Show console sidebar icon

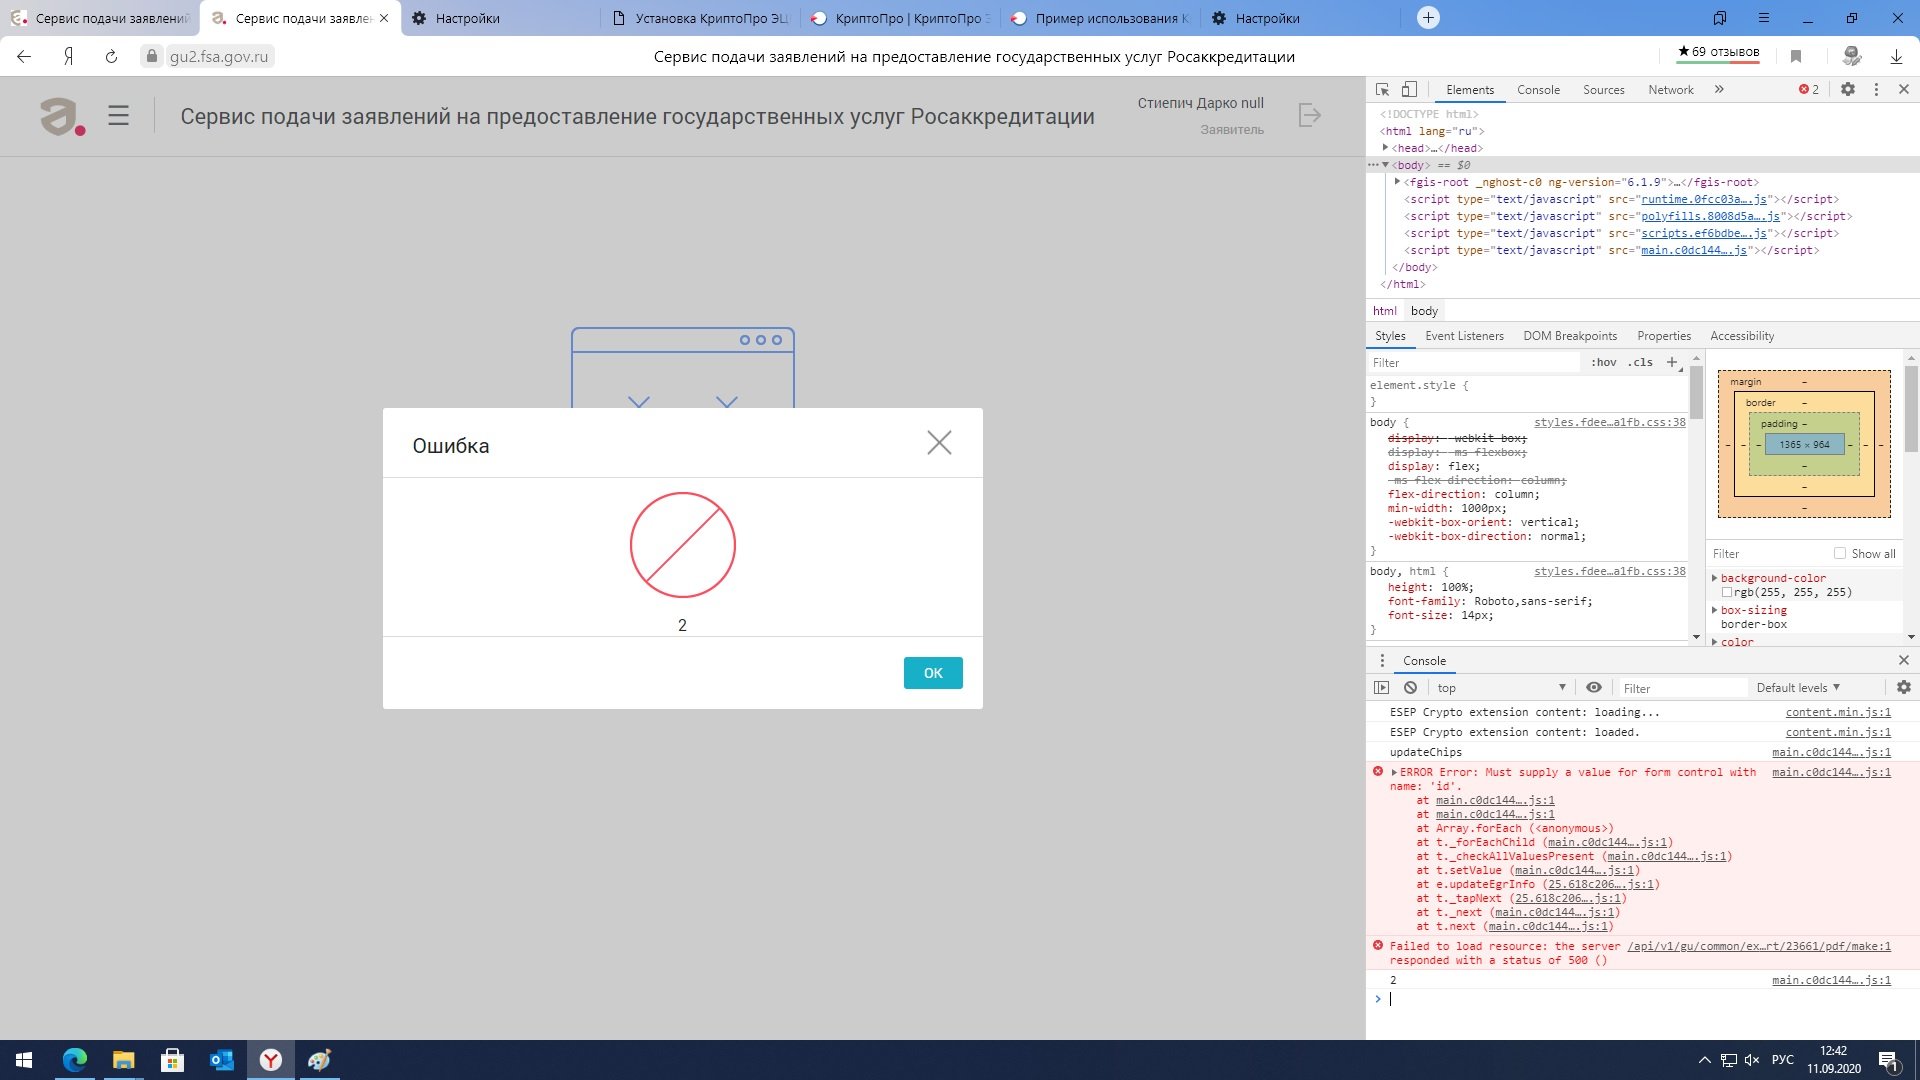click(1382, 688)
